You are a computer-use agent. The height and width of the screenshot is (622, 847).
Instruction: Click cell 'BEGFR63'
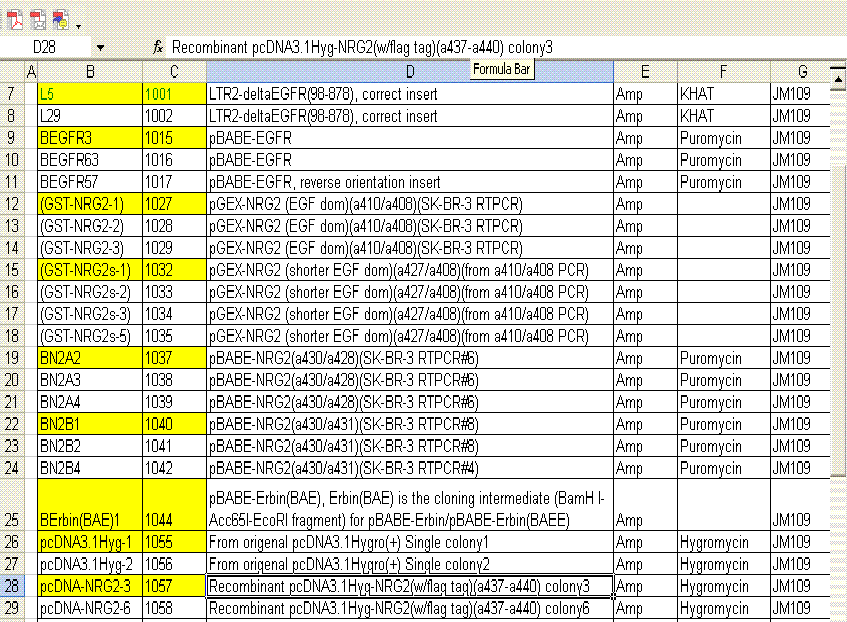coord(90,160)
